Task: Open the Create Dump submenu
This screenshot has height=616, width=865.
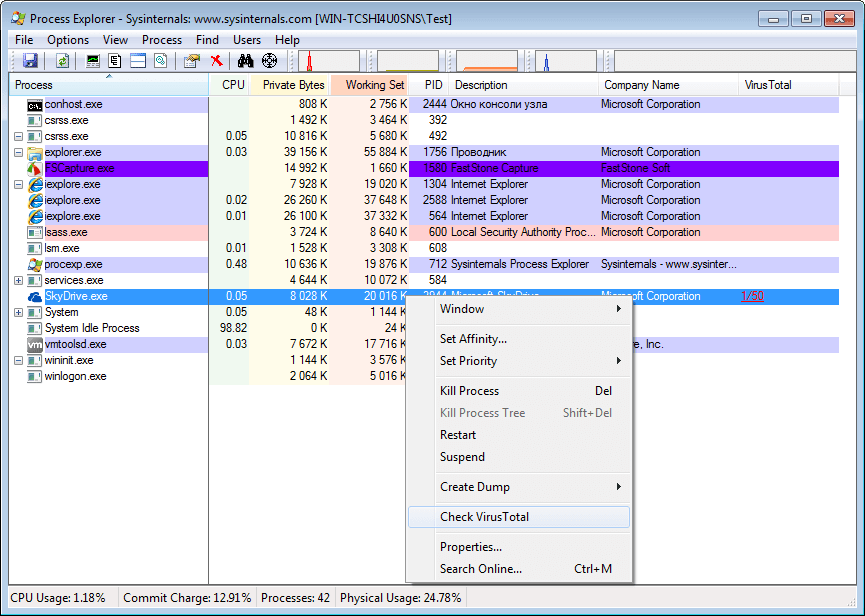Action: click(519, 487)
